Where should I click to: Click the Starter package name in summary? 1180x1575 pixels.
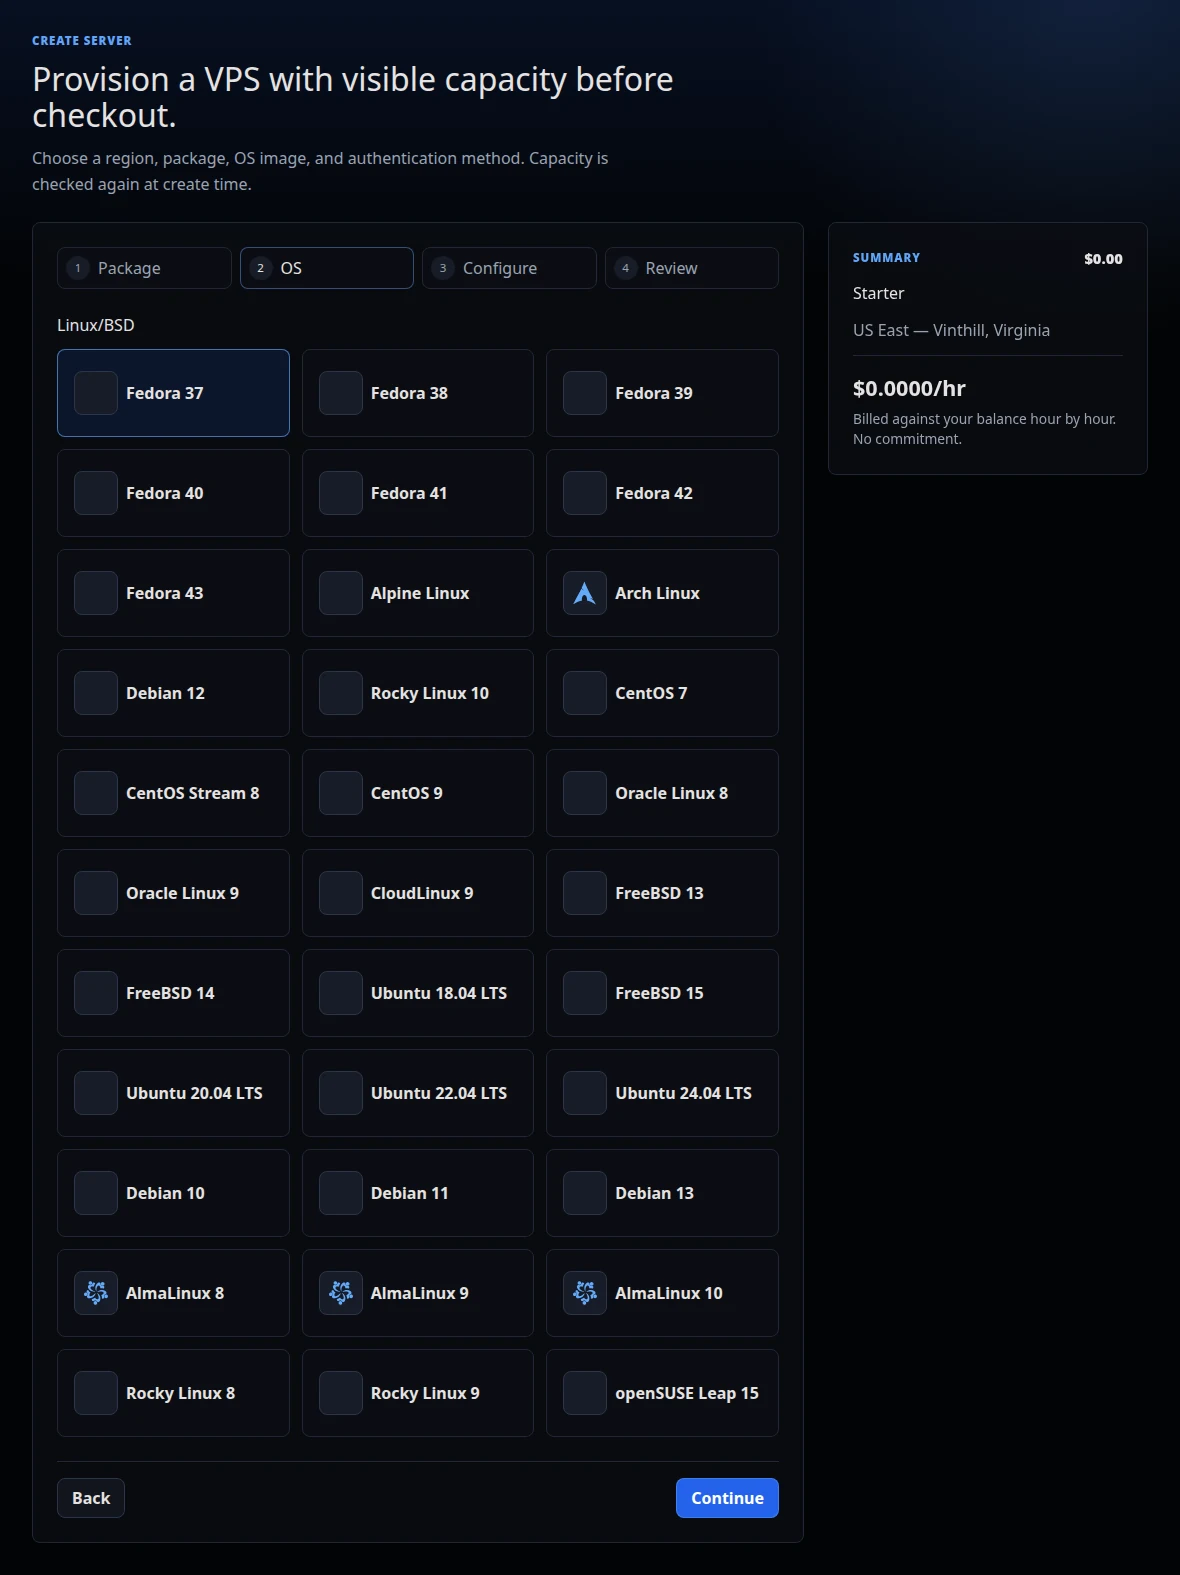coord(878,293)
